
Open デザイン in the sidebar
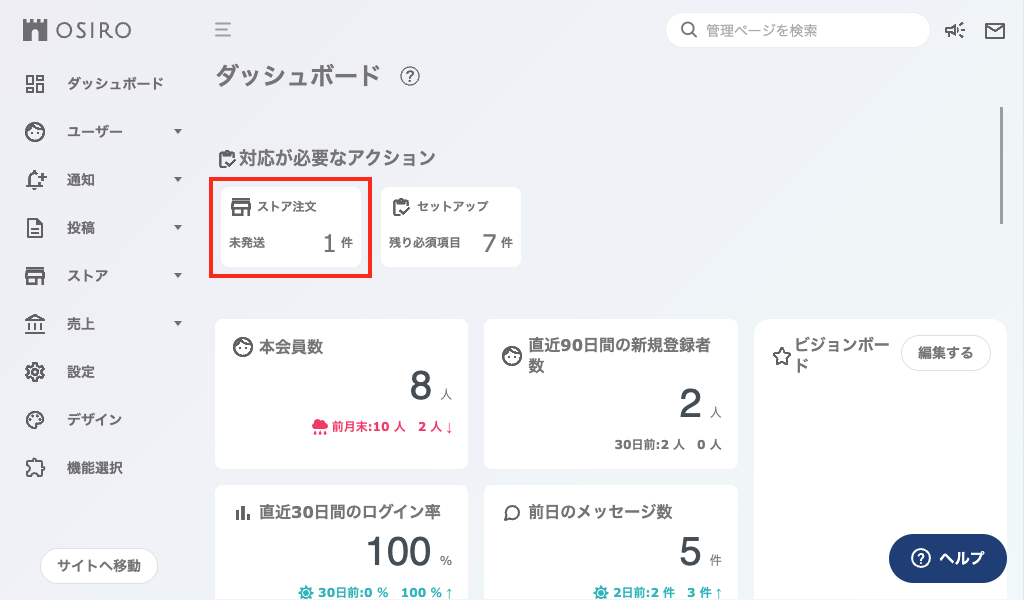[95, 420]
